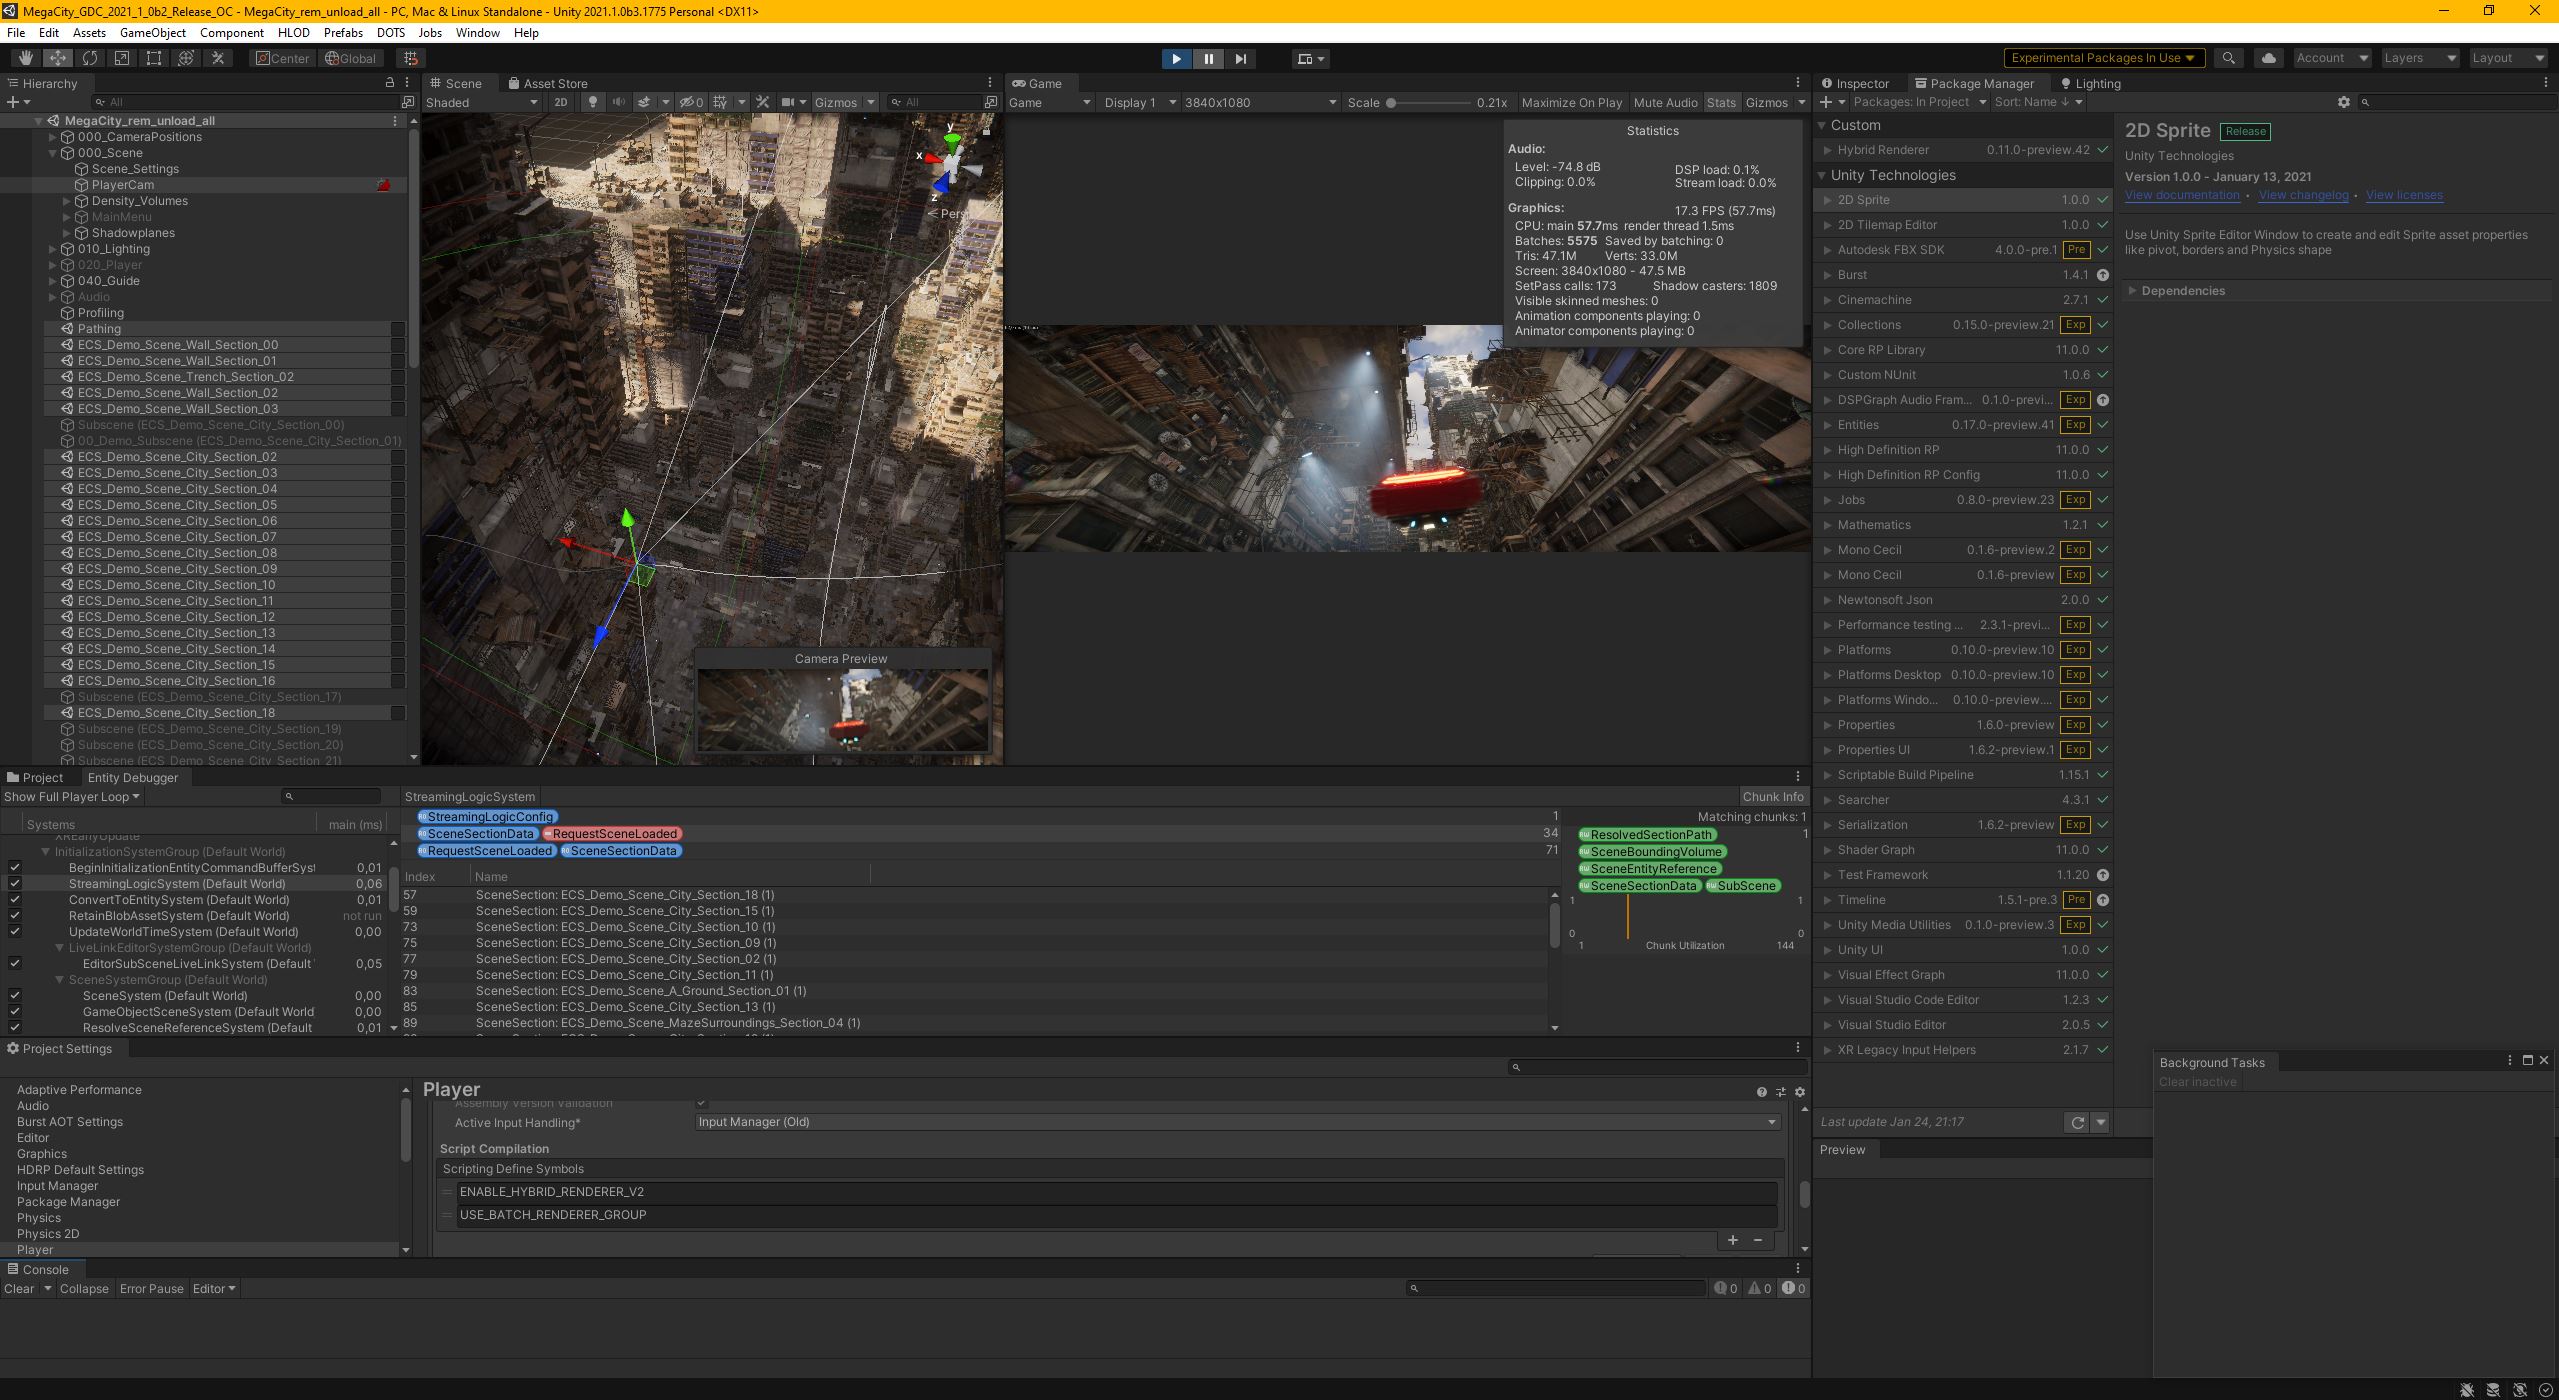The width and height of the screenshot is (2559, 1400).
Task: Select the Rect Transform tool
Action: tap(153, 58)
